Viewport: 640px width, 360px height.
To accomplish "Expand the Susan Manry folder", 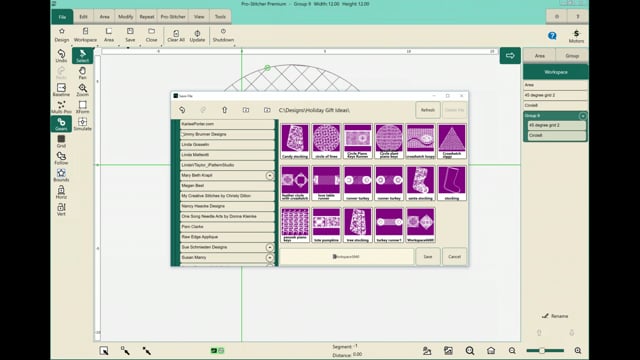I will [x=269, y=258].
